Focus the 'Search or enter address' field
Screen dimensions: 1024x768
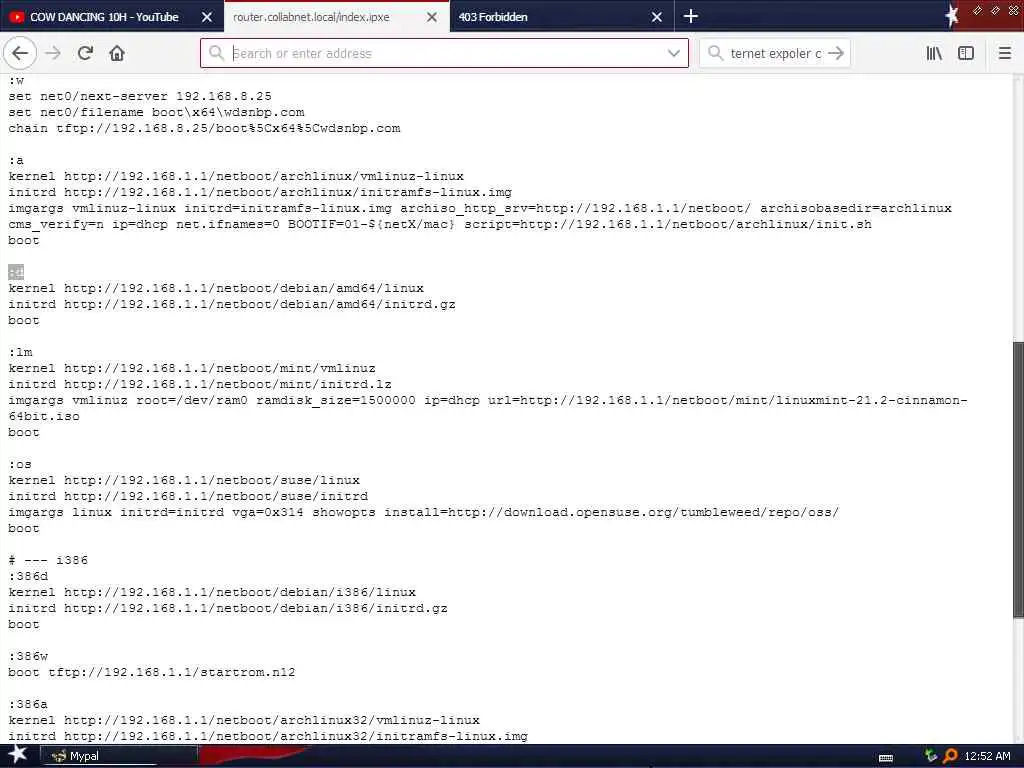coord(444,53)
